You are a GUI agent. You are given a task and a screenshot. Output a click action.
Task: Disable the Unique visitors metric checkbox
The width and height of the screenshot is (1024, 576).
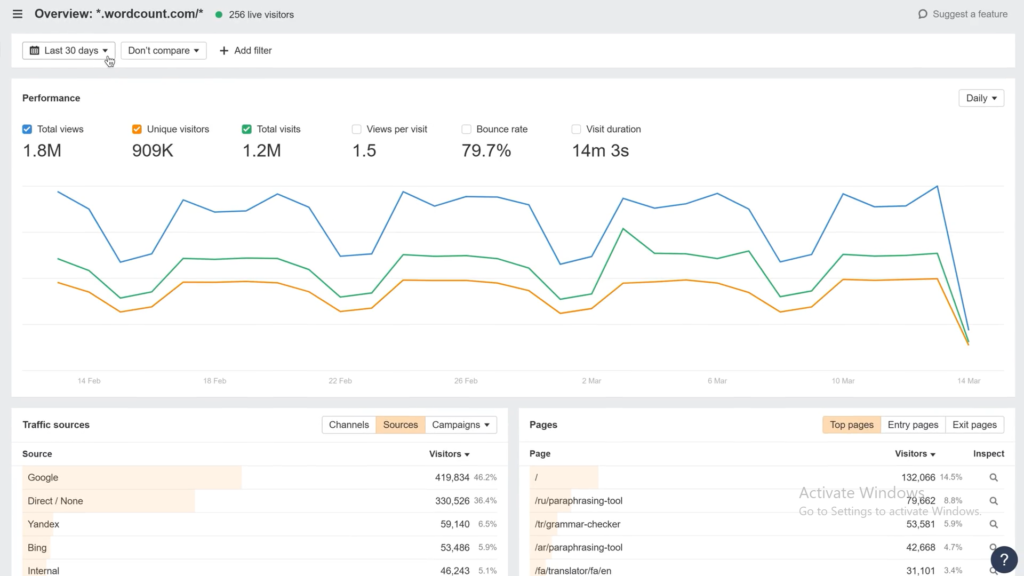[137, 129]
